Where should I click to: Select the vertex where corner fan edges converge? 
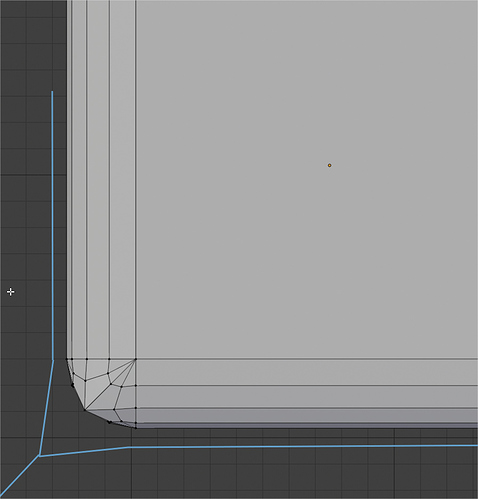pos(135,359)
